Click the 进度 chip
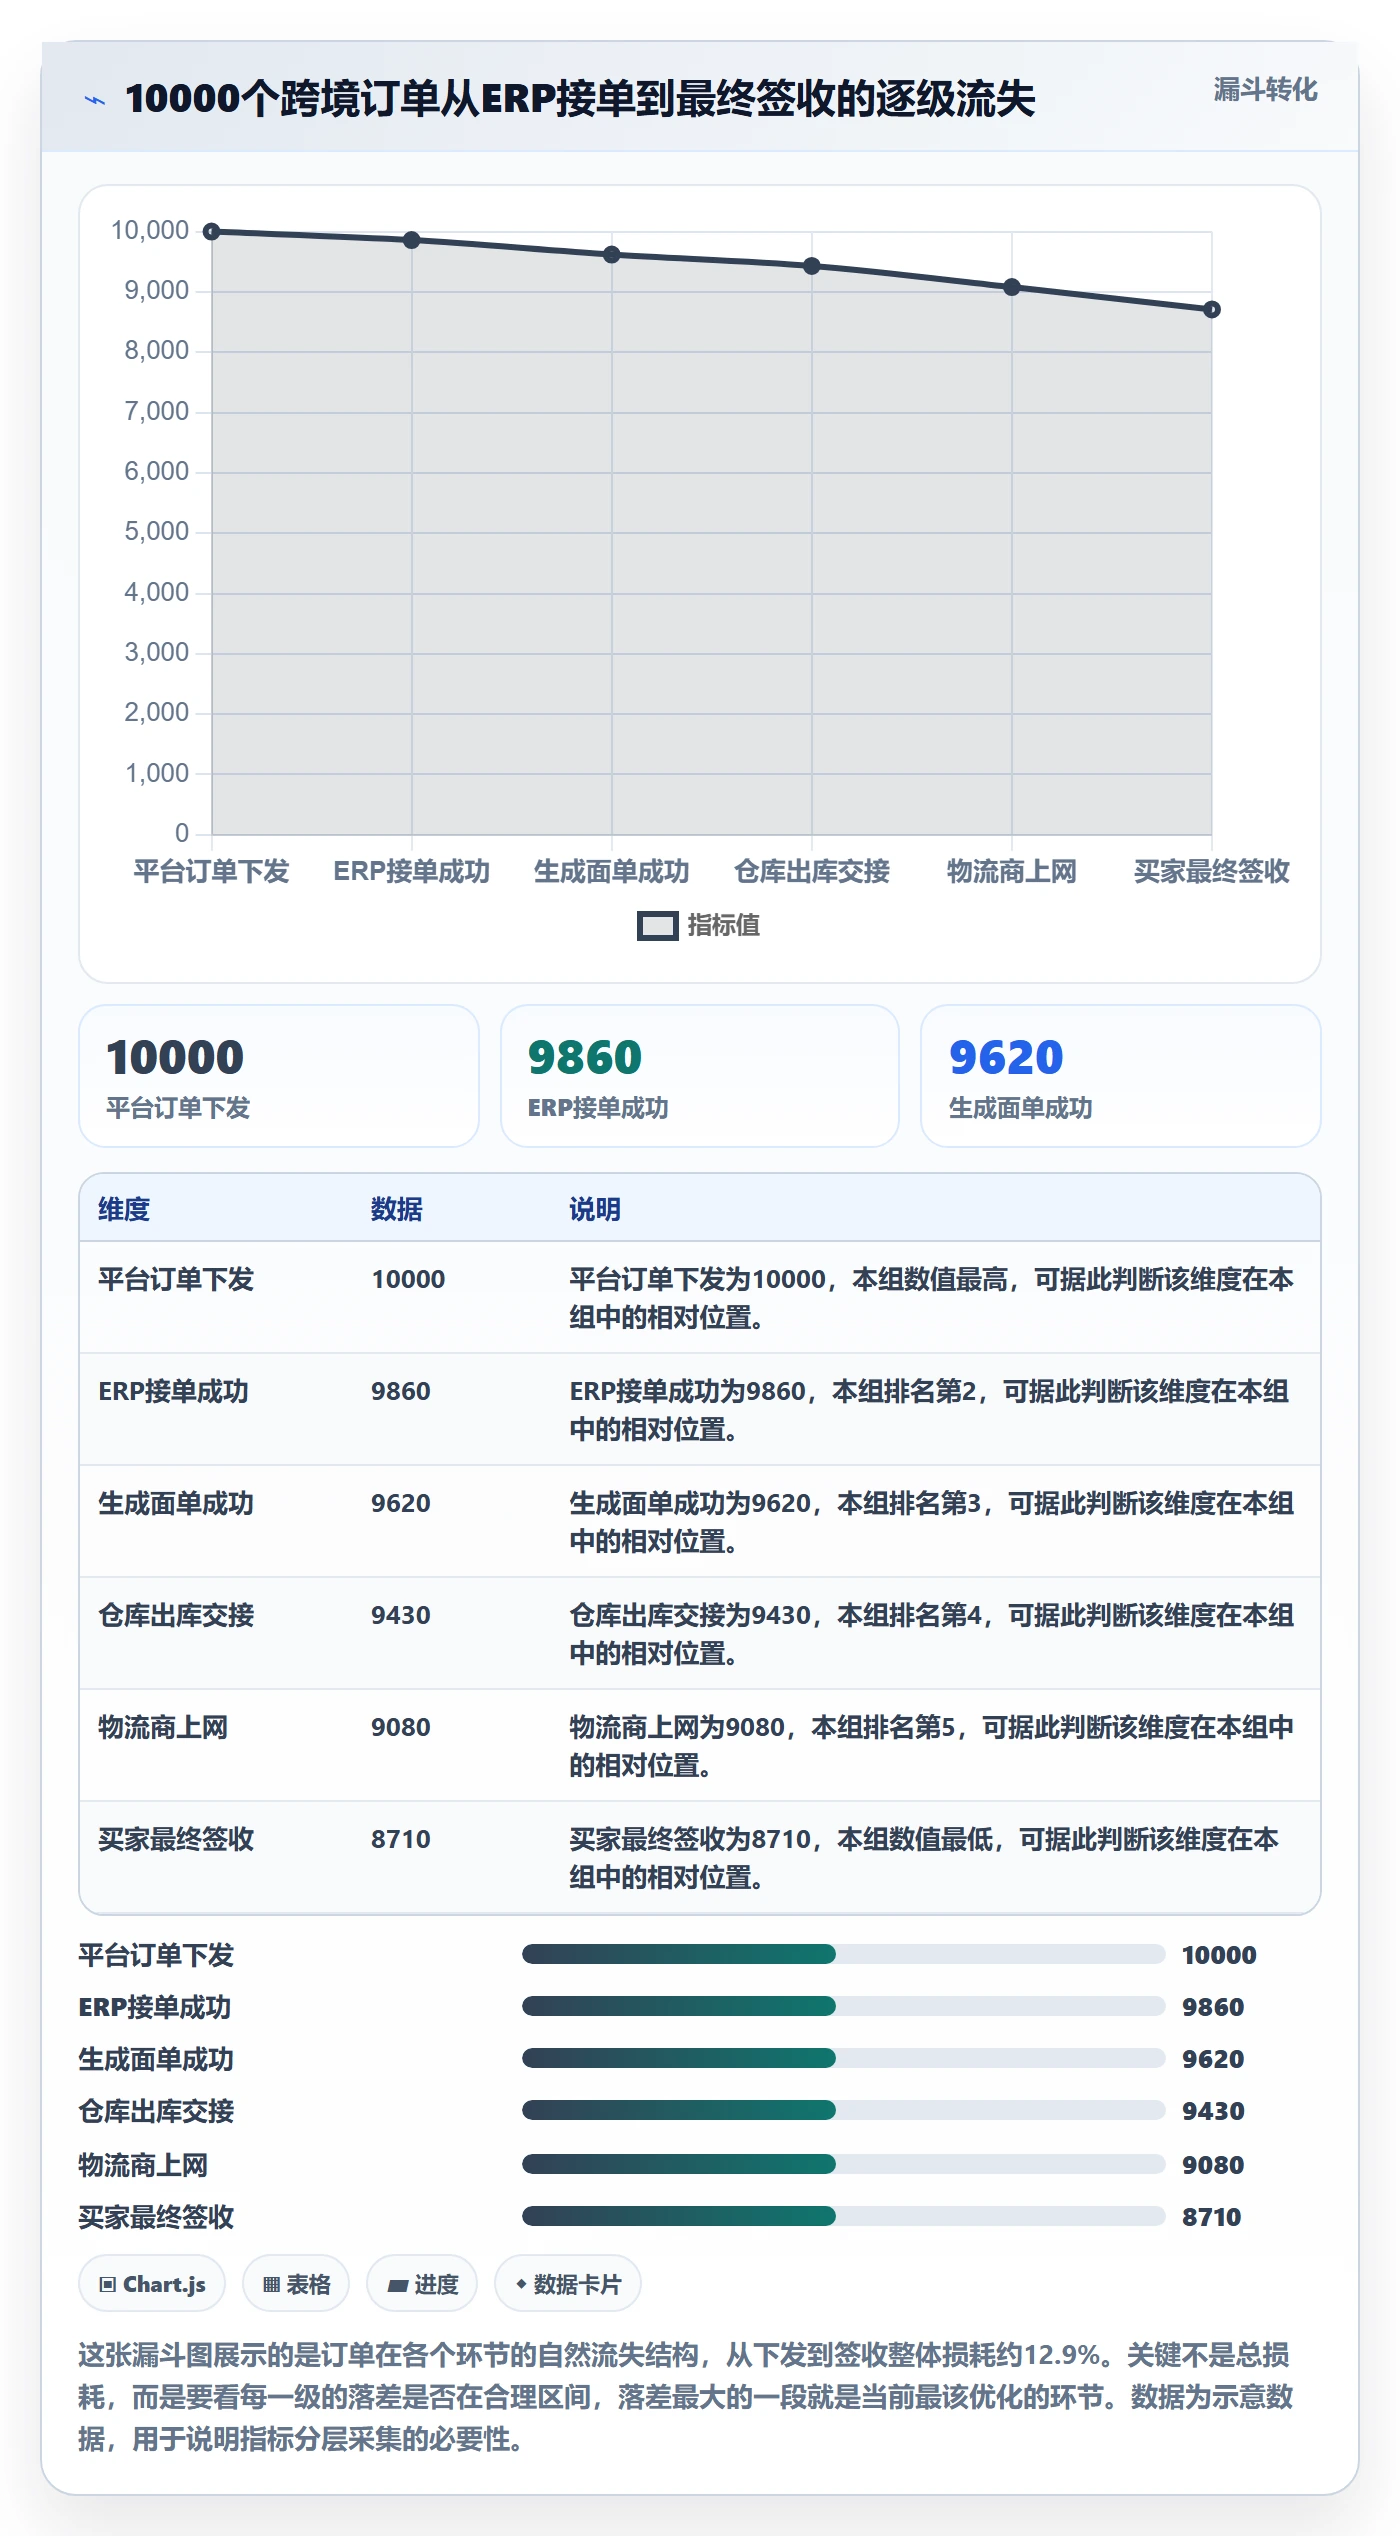 [422, 2284]
